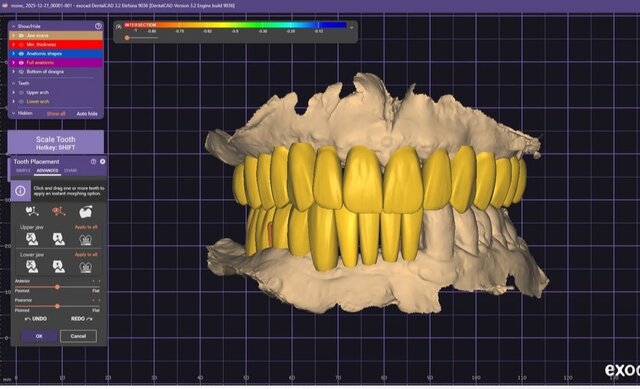Expand the Hidden section arrow
Viewport: 640px width, 389px height.
click(13, 113)
